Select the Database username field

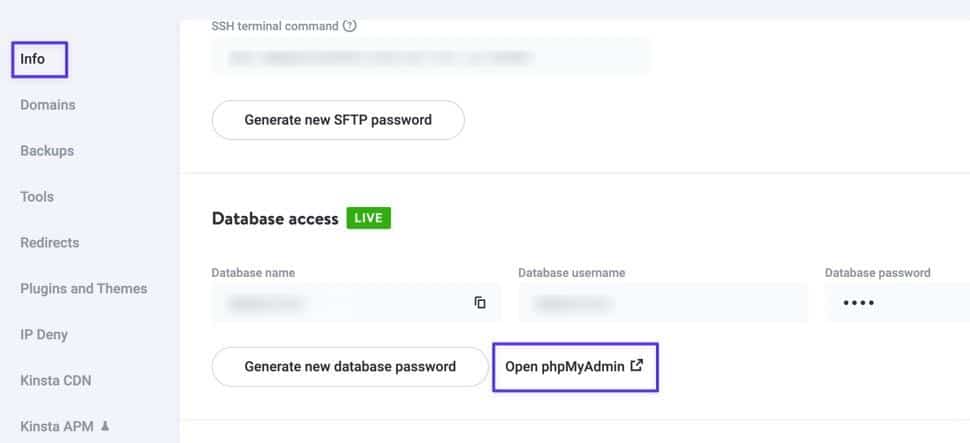coord(662,302)
